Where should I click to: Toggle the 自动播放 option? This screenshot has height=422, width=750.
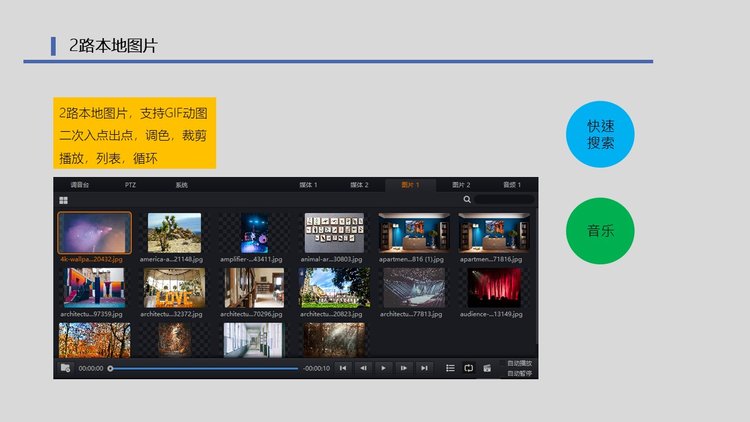[520, 363]
